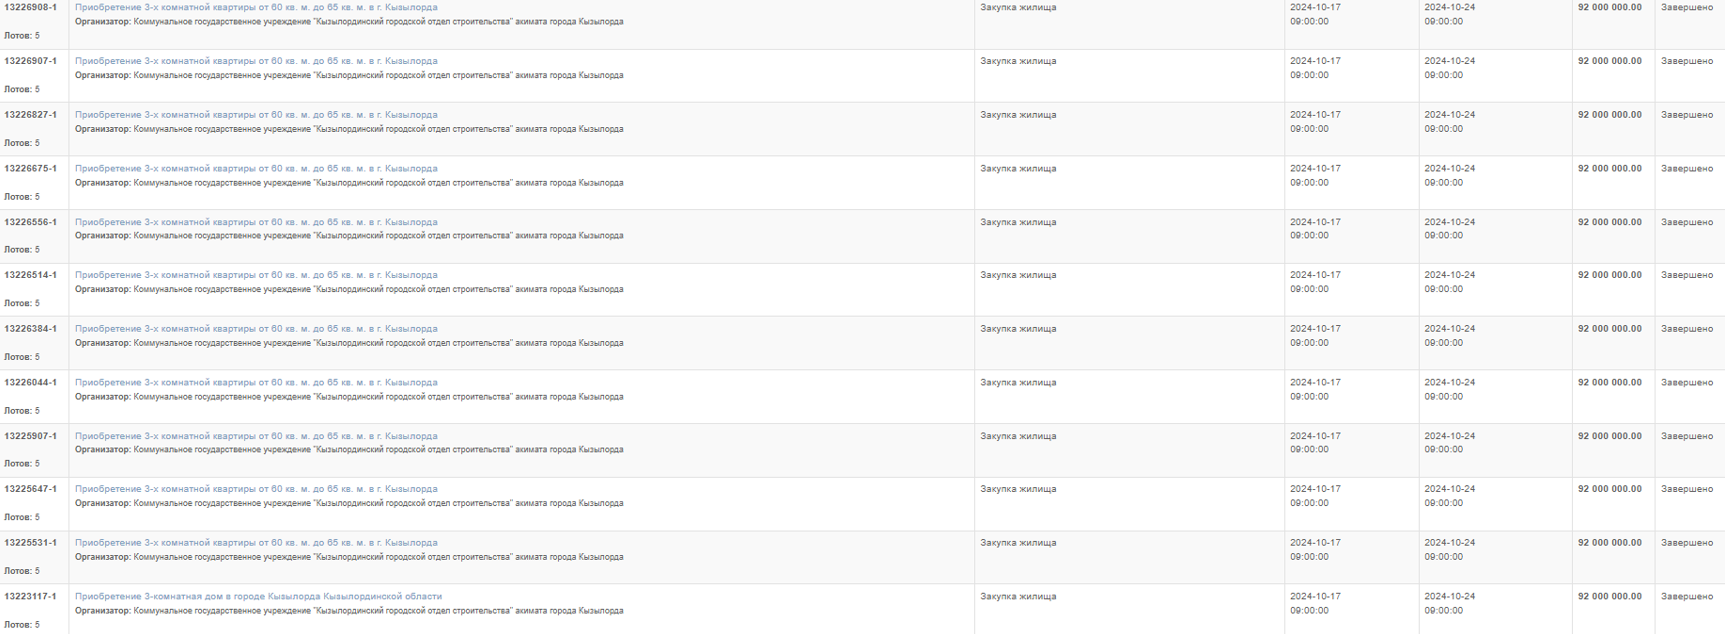This screenshot has width=1725, height=634.
Task: Click the 92 000 000.00 amount in row 13225647-1
Action: [x=1610, y=489]
